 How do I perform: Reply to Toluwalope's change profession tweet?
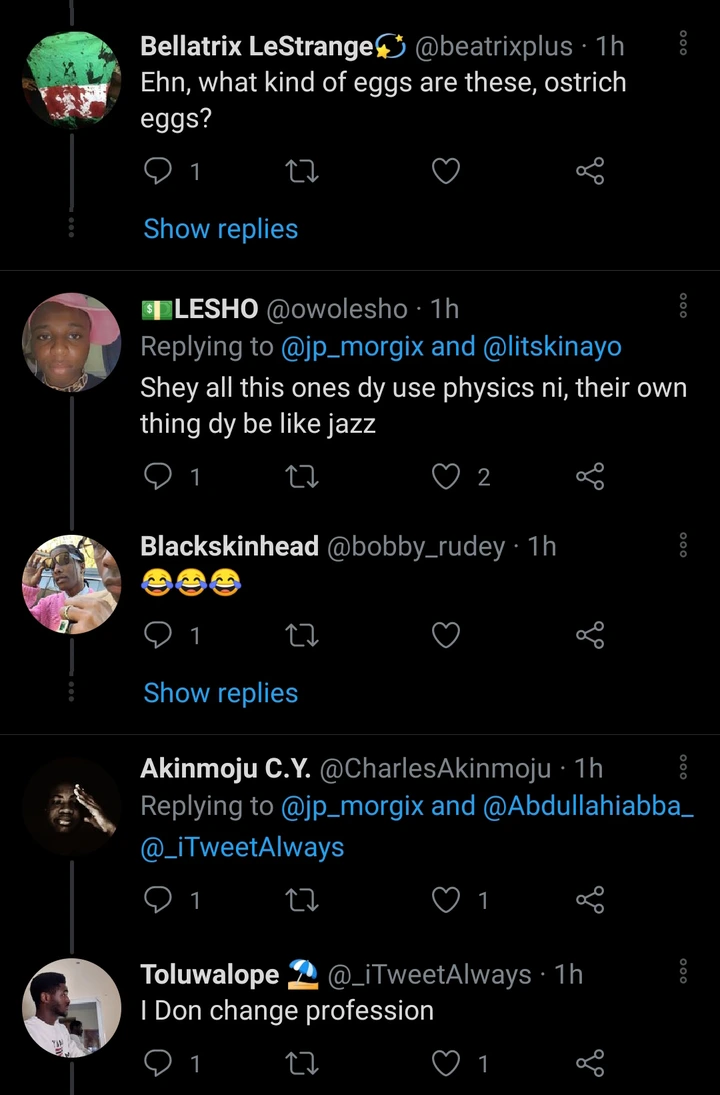[158, 1063]
